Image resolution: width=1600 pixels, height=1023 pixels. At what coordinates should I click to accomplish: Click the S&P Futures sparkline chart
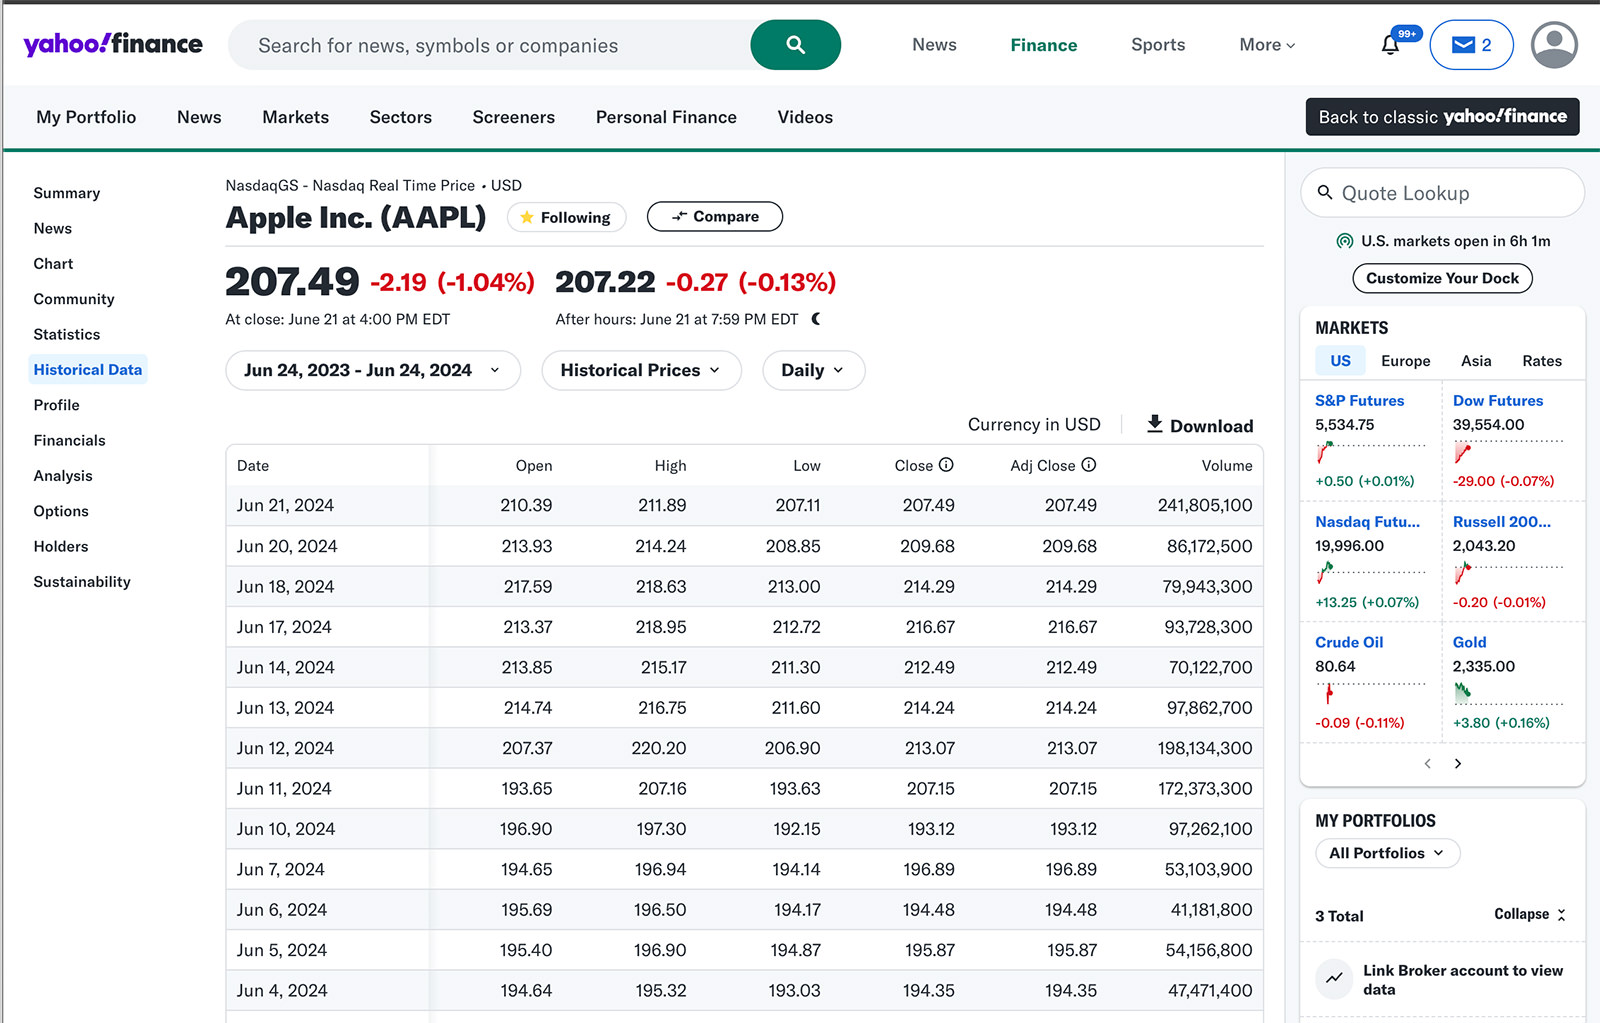(x=1370, y=452)
